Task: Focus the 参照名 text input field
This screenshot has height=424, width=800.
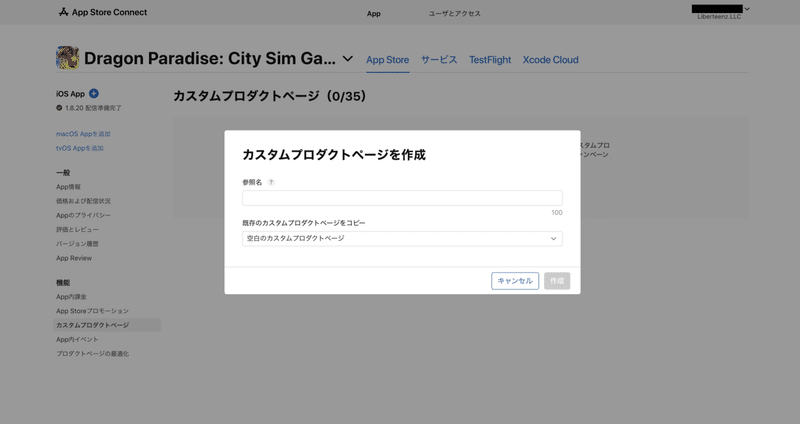Action: (402, 198)
